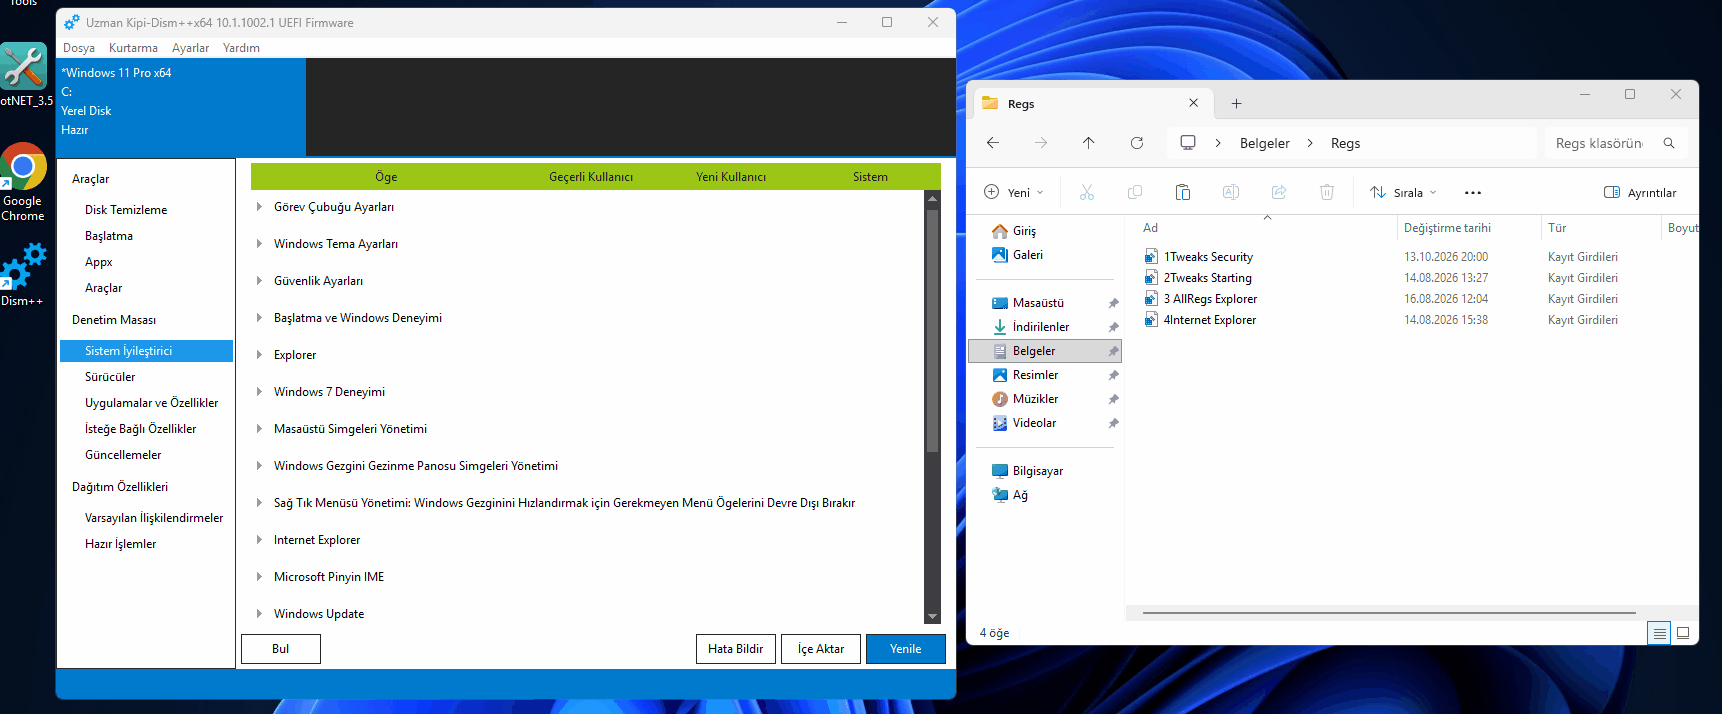Image resolution: width=1722 pixels, height=714 pixels.
Task: Expand the Windows Tema Ayarları row
Action: (x=259, y=244)
